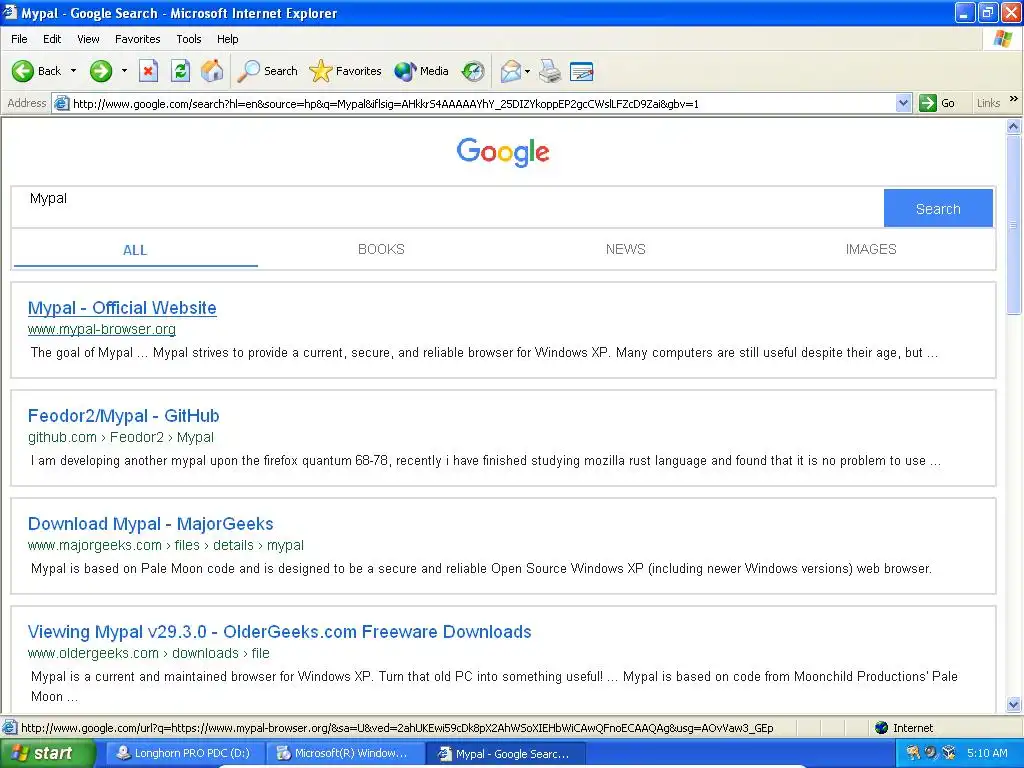The height and width of the screenshot is (768, 1024).
Task: Open Viewing Mypal v29.3.0 OlderGeeks result
Action: point(280,632)
